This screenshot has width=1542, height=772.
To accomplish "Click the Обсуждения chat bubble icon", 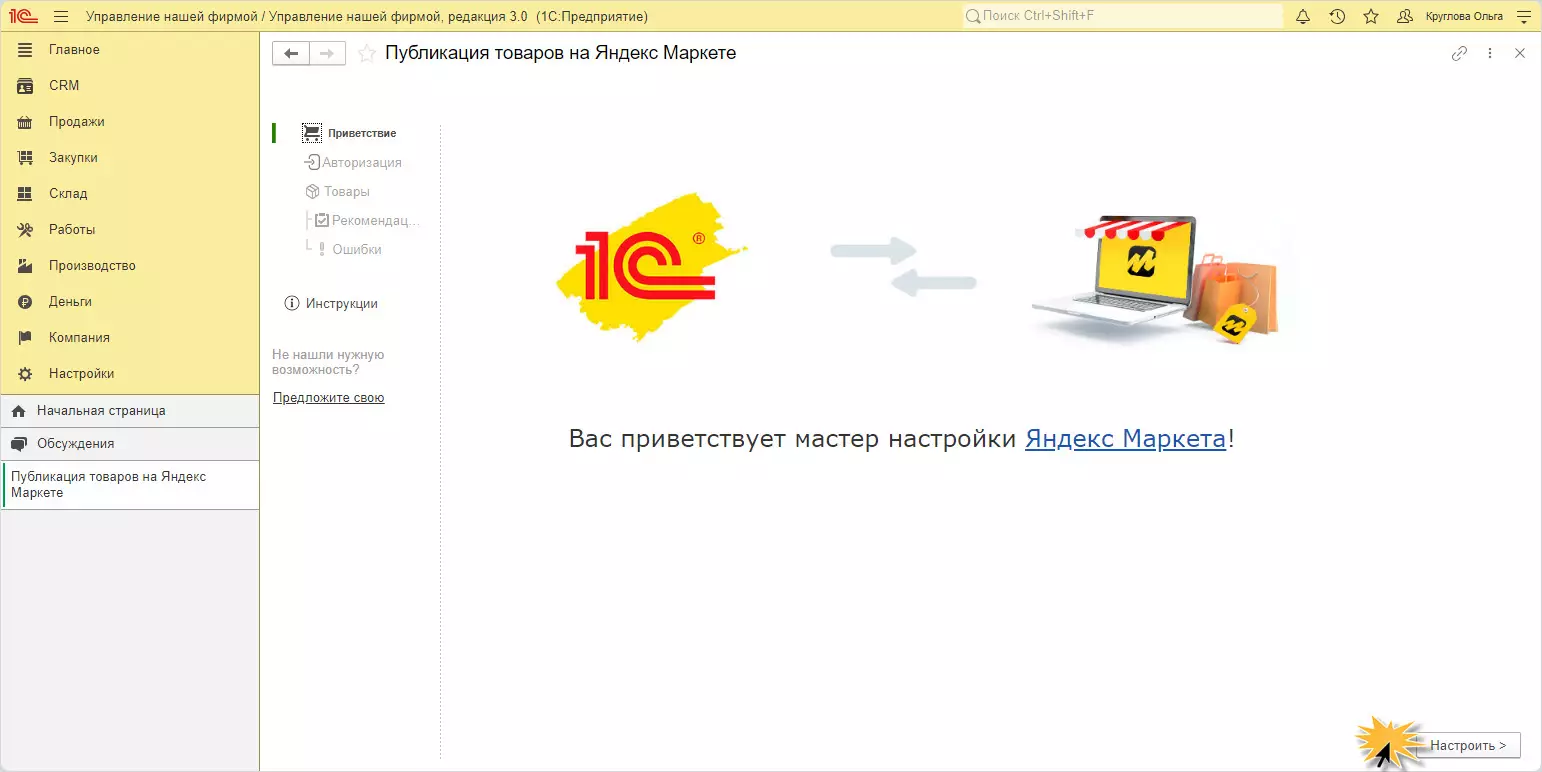I will click(18, 444).
